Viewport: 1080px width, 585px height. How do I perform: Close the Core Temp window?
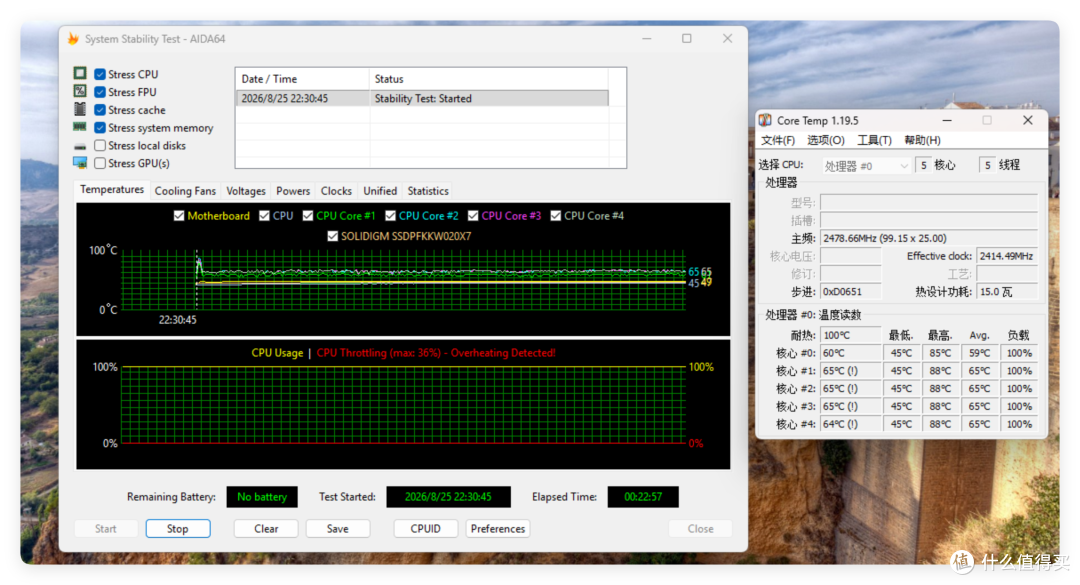[1028, 120]
